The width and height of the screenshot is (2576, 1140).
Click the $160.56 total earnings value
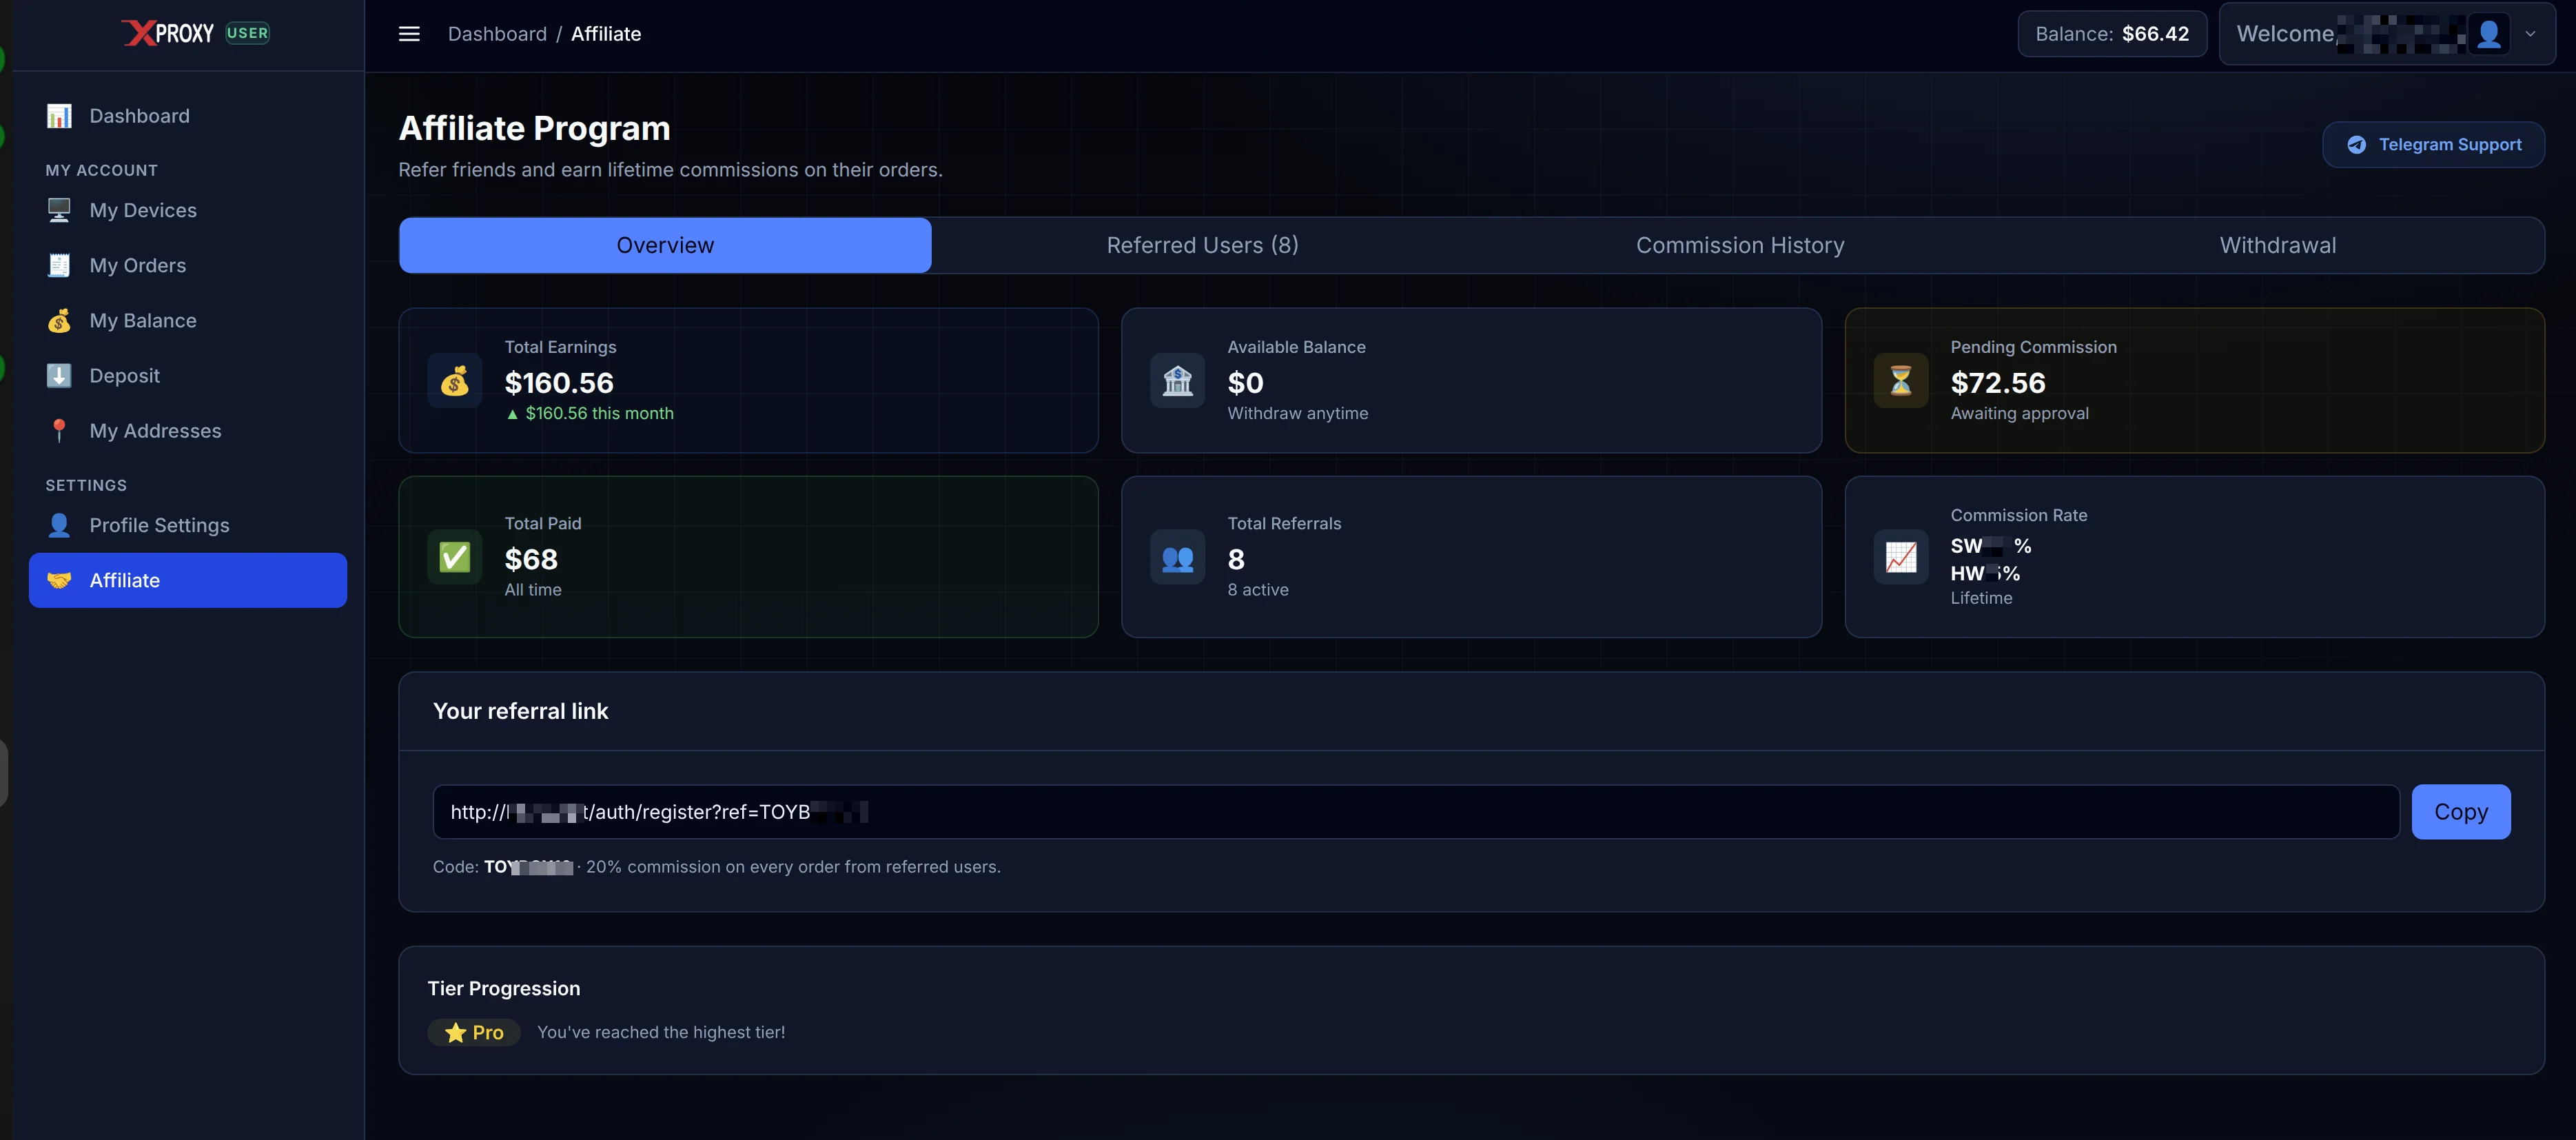[559, 382]
